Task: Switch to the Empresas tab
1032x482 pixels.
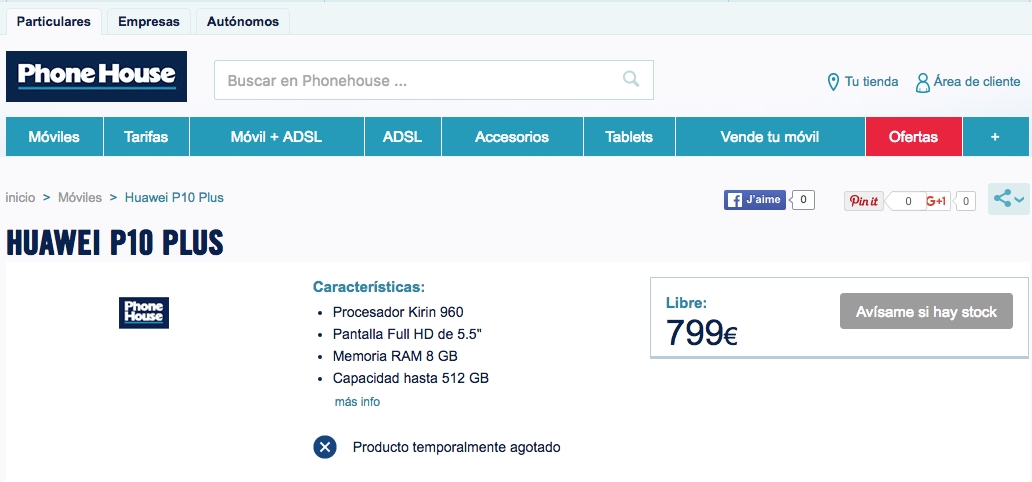Action: pos(149,22)
